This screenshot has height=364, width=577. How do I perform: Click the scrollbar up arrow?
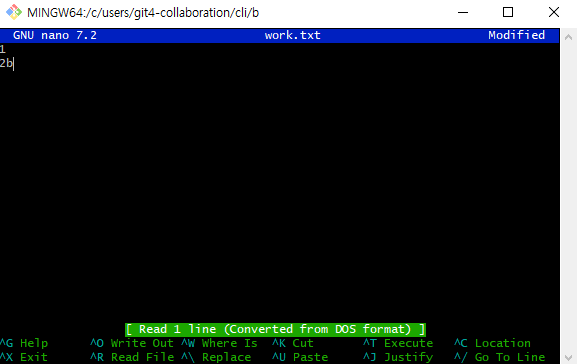click(569, 37)
